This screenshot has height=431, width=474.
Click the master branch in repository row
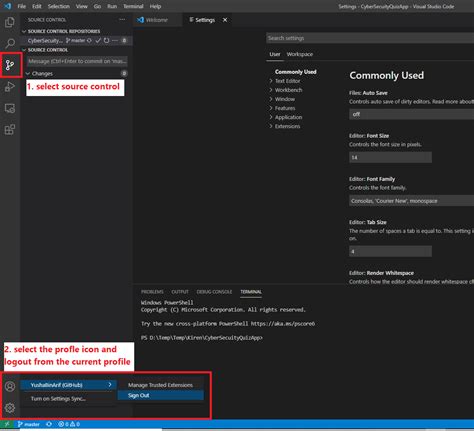[x=75, y=41]
